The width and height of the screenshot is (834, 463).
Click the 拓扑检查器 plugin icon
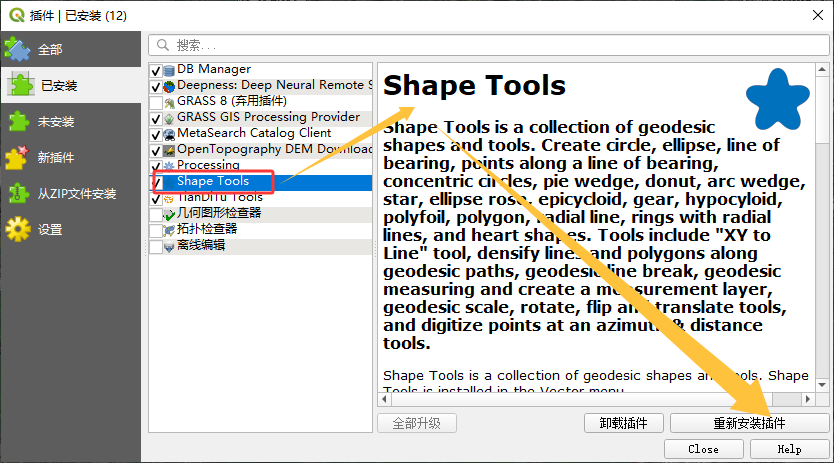coord(169,230)
